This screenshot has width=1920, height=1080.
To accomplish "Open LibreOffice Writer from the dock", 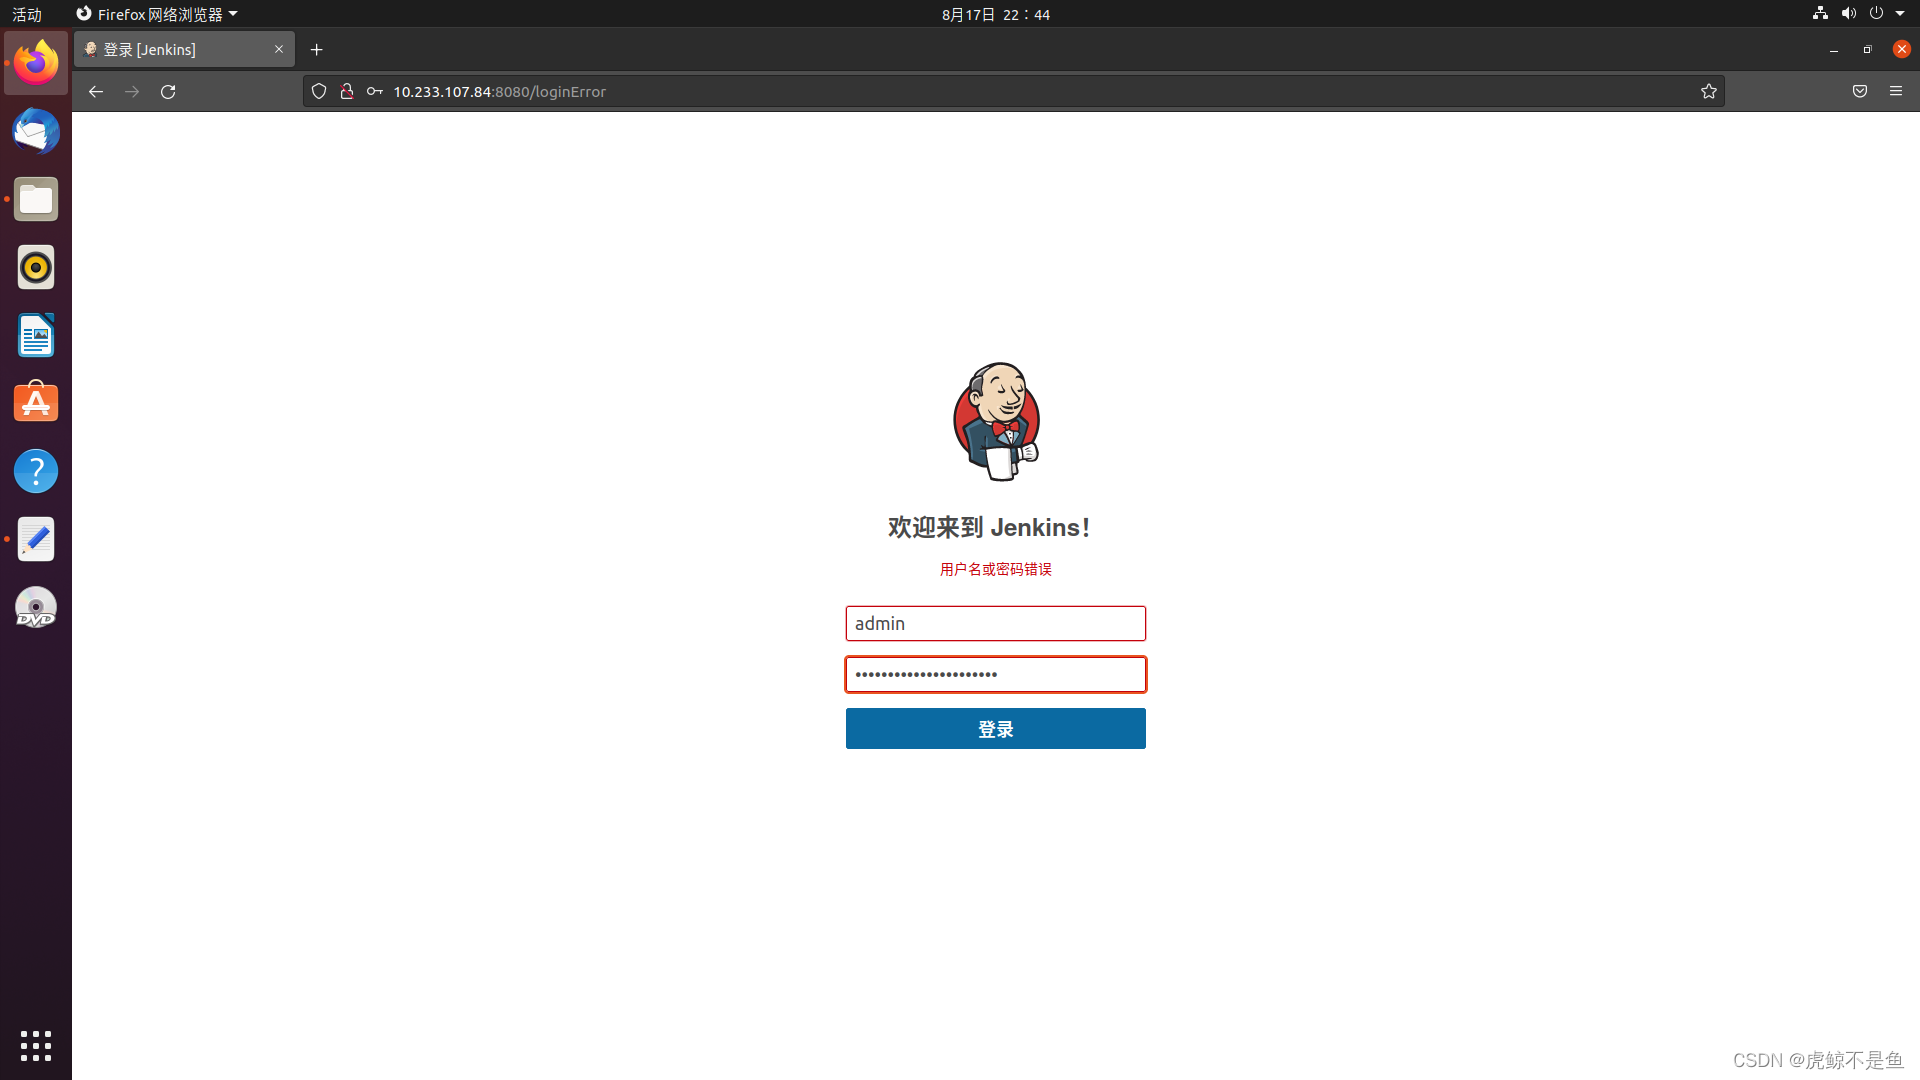I will click(x=36, y=335).
